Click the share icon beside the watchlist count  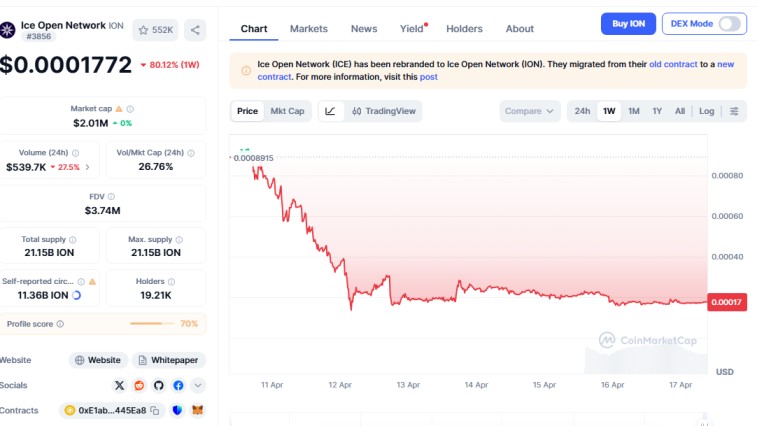(195, 30)
